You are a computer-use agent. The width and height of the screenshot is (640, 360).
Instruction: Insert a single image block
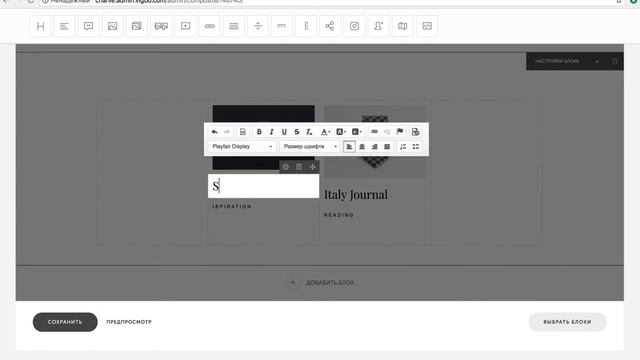(113, 26)
